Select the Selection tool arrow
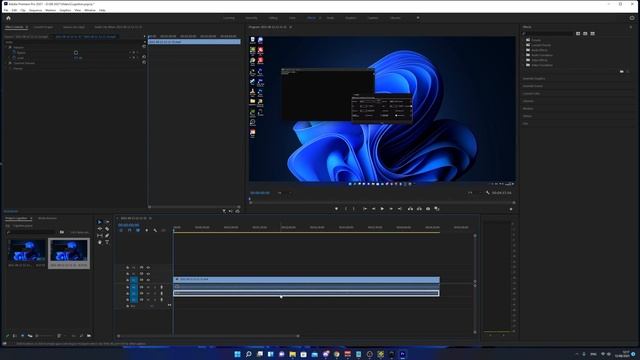This screenshot has height=360, width=640. [x=100, y=222]
